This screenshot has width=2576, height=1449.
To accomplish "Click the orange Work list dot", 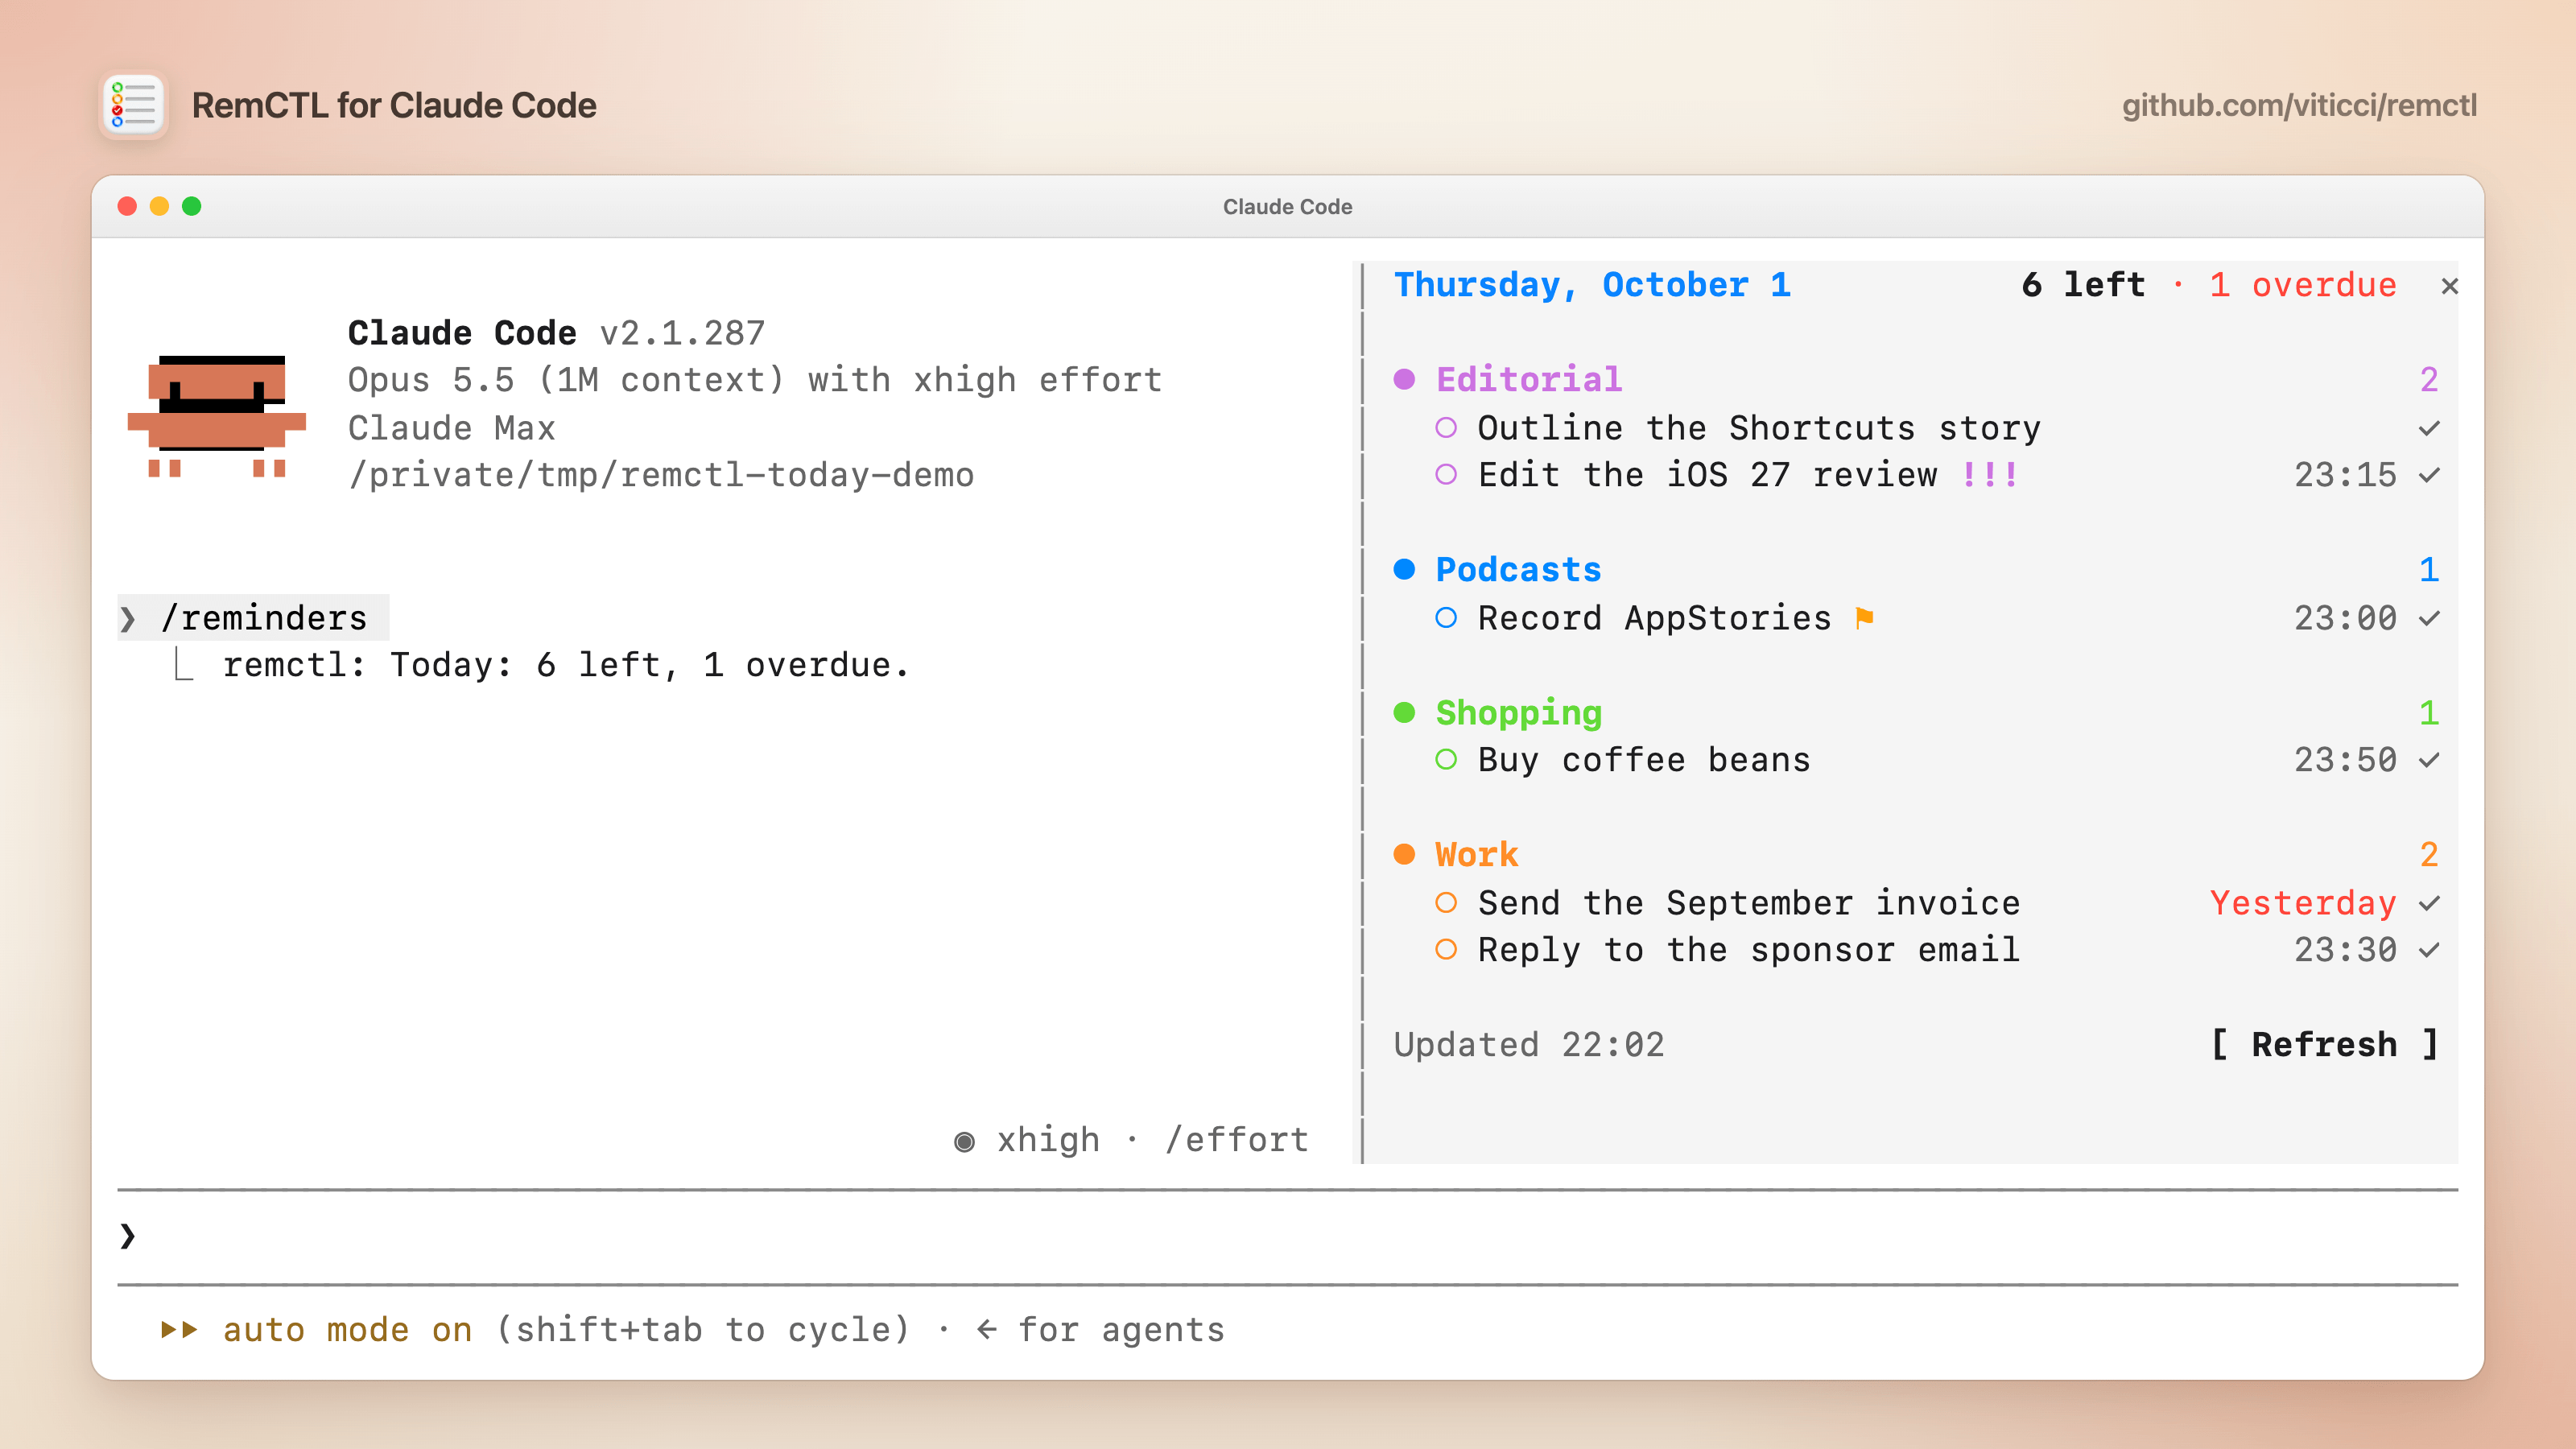I will [x=1404, y=854].
